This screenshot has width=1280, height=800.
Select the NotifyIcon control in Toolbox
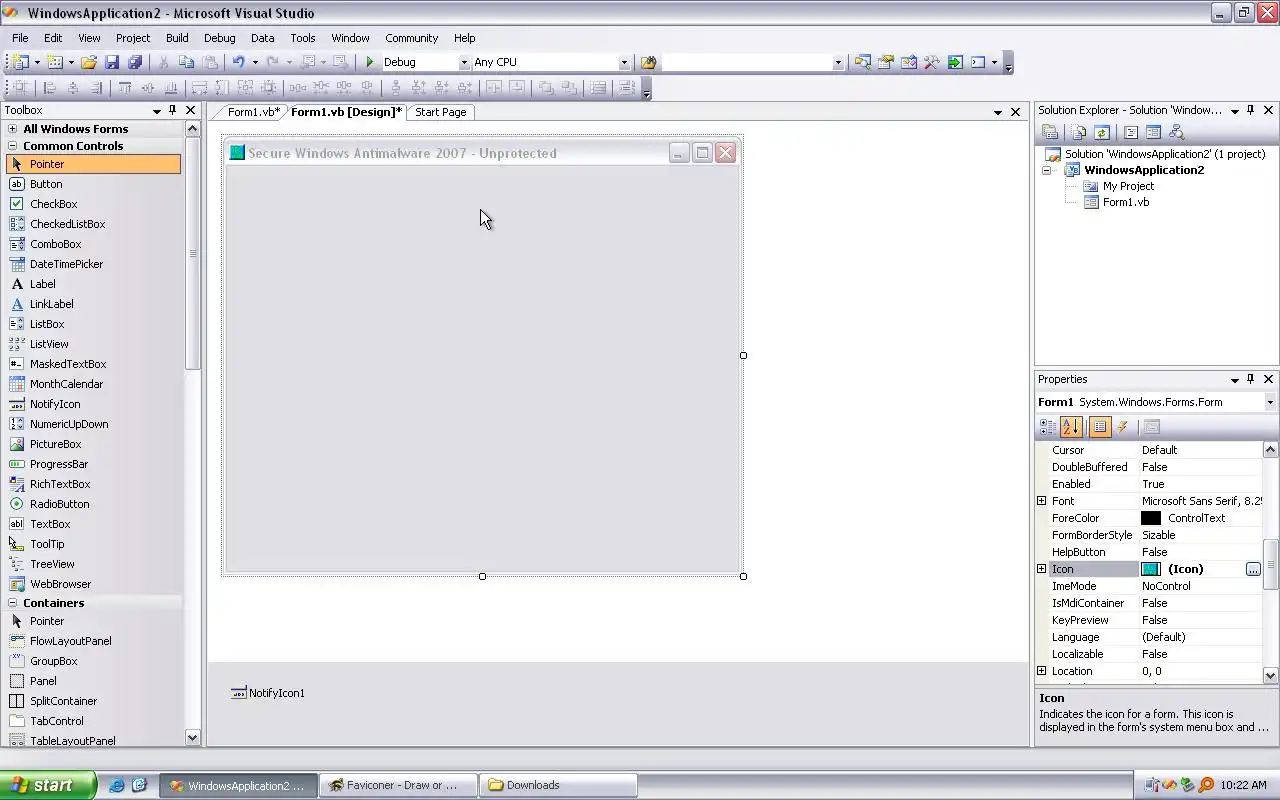coord(93,404)
